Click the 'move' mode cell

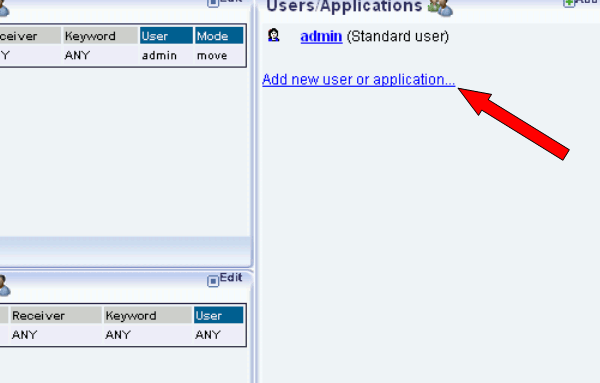coord(212,55)
